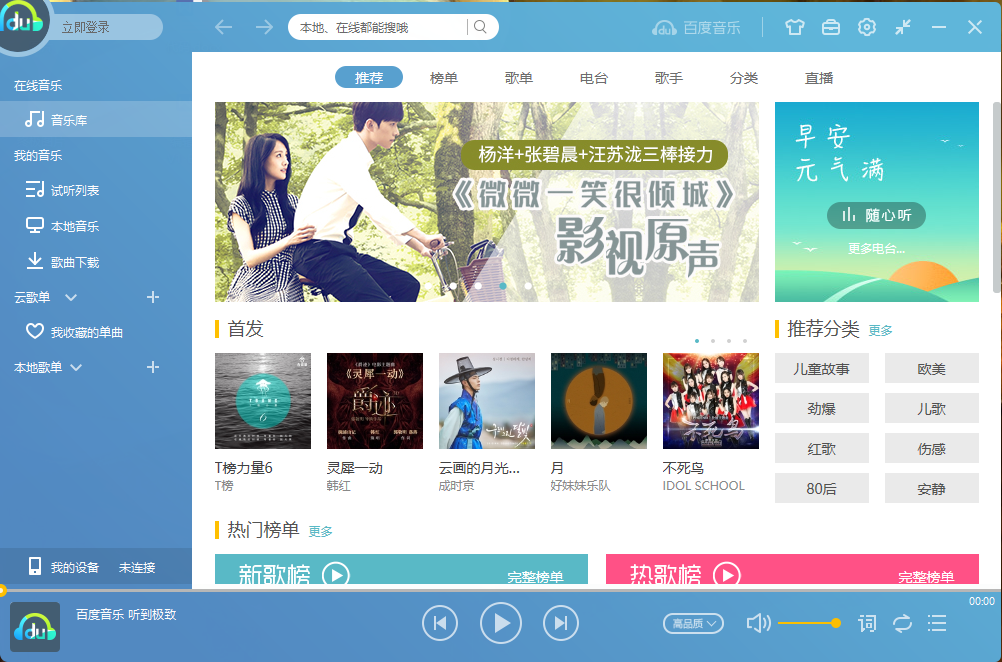Screen dimensions: 1002x662
Task: Mute the volume speaker icon
Action: (x=758, y=623)
